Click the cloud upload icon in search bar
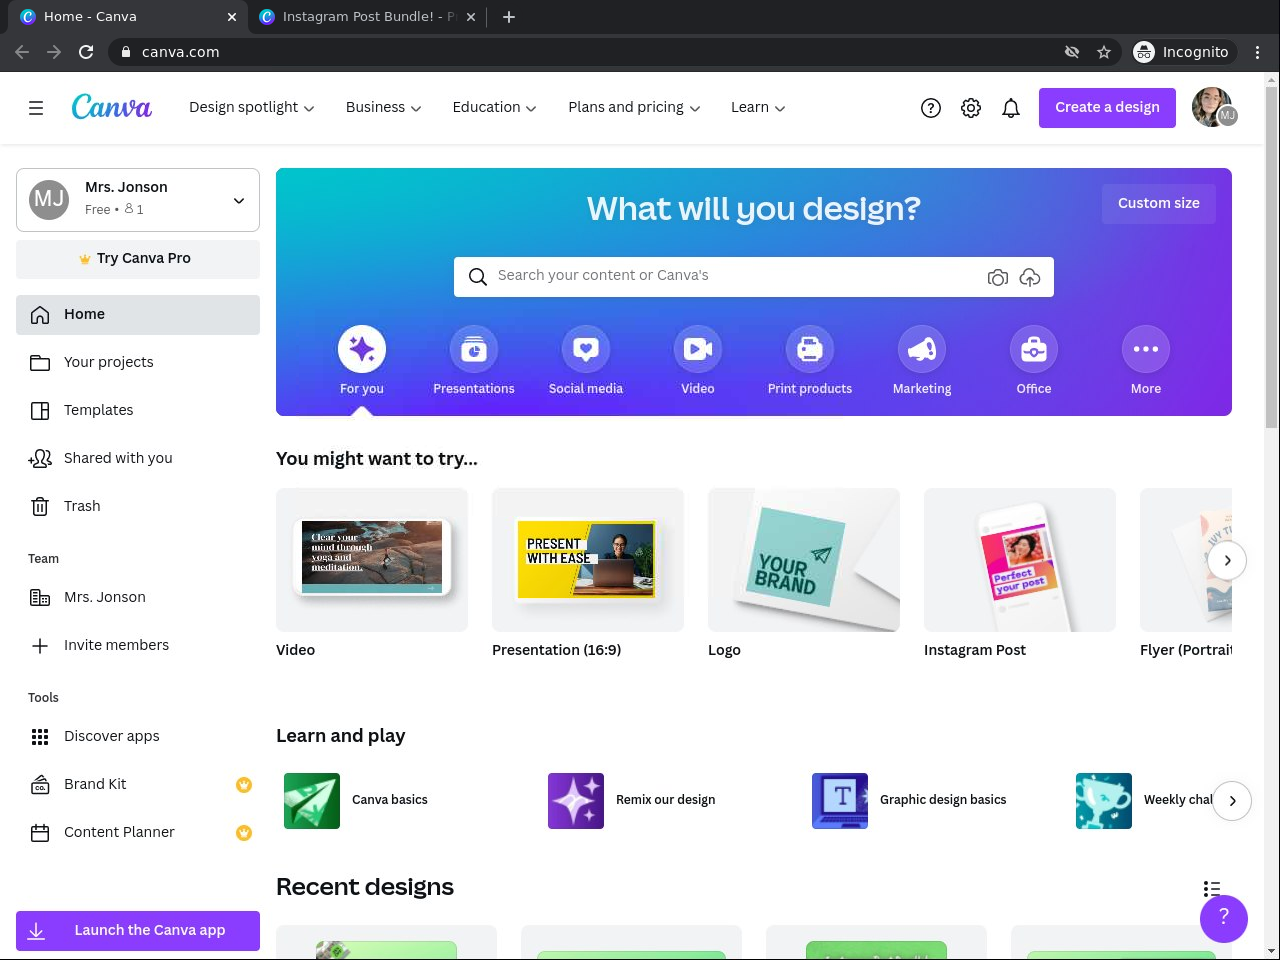1280x960 pixels. (x=1030, y=277)
